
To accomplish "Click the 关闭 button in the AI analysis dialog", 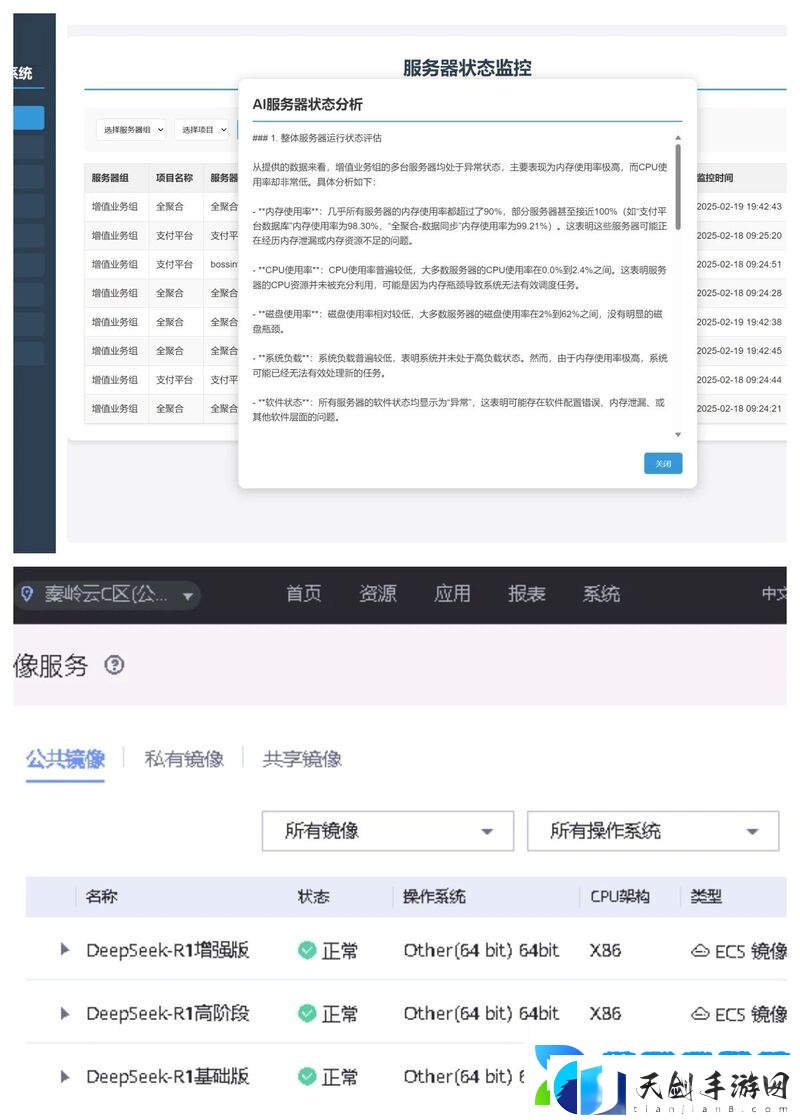I will (x=663, y=464).
